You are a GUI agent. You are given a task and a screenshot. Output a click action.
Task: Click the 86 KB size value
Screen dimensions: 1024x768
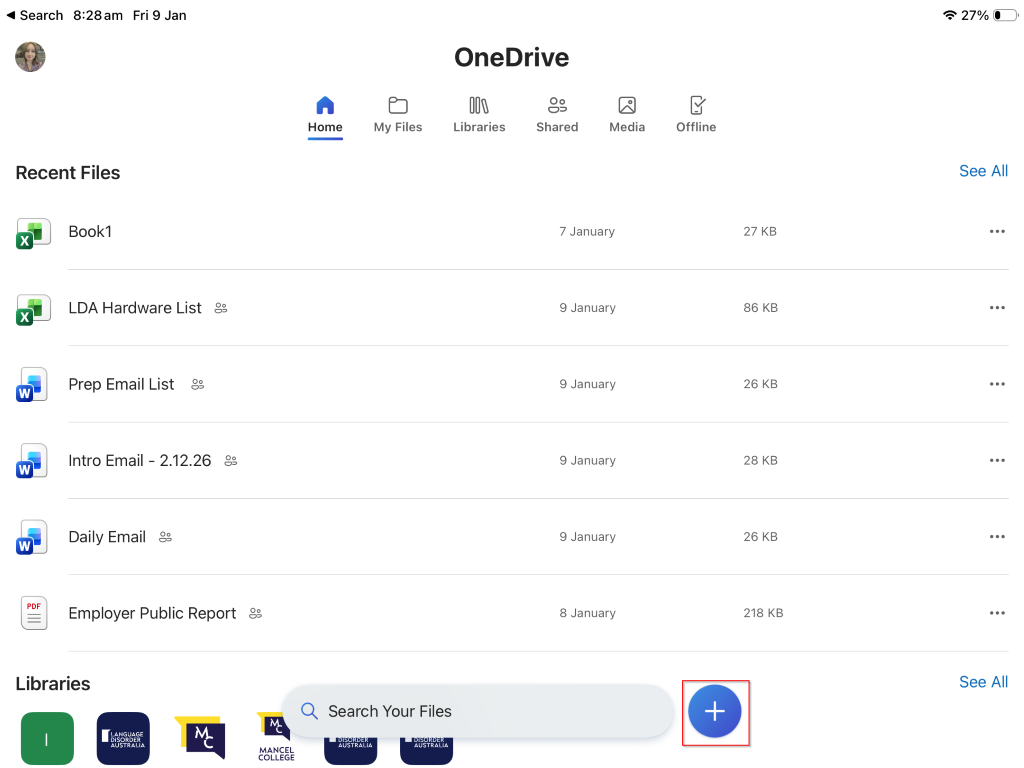click(x=760, y=308)
